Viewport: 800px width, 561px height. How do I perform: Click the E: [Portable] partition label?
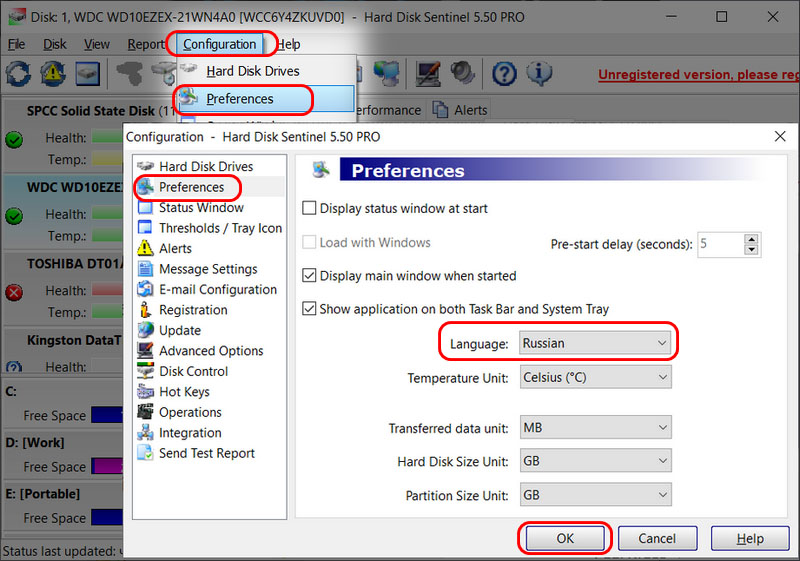pyautogui.click(x=42, y=494)
